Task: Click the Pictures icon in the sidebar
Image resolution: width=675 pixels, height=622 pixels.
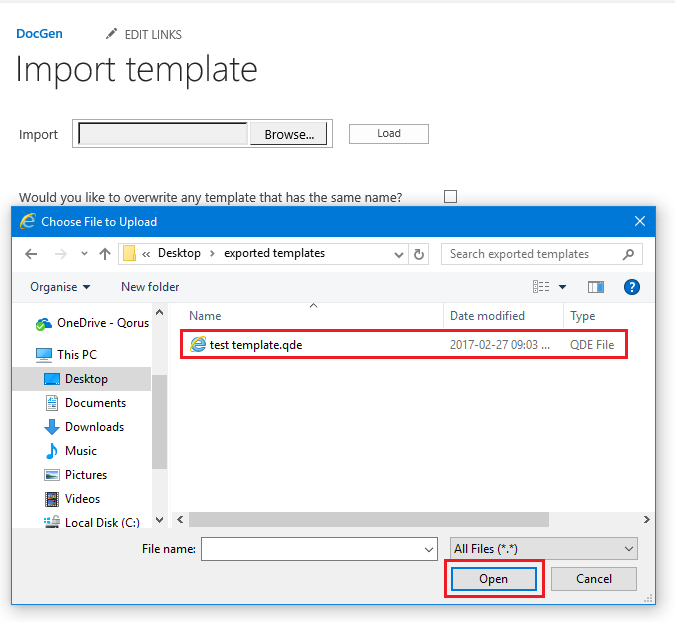Action: [52, 475]
